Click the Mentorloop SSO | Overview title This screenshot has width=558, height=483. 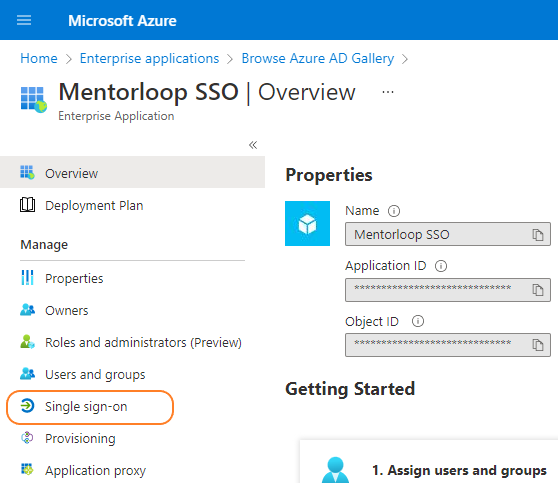click(x=207, y=92)
